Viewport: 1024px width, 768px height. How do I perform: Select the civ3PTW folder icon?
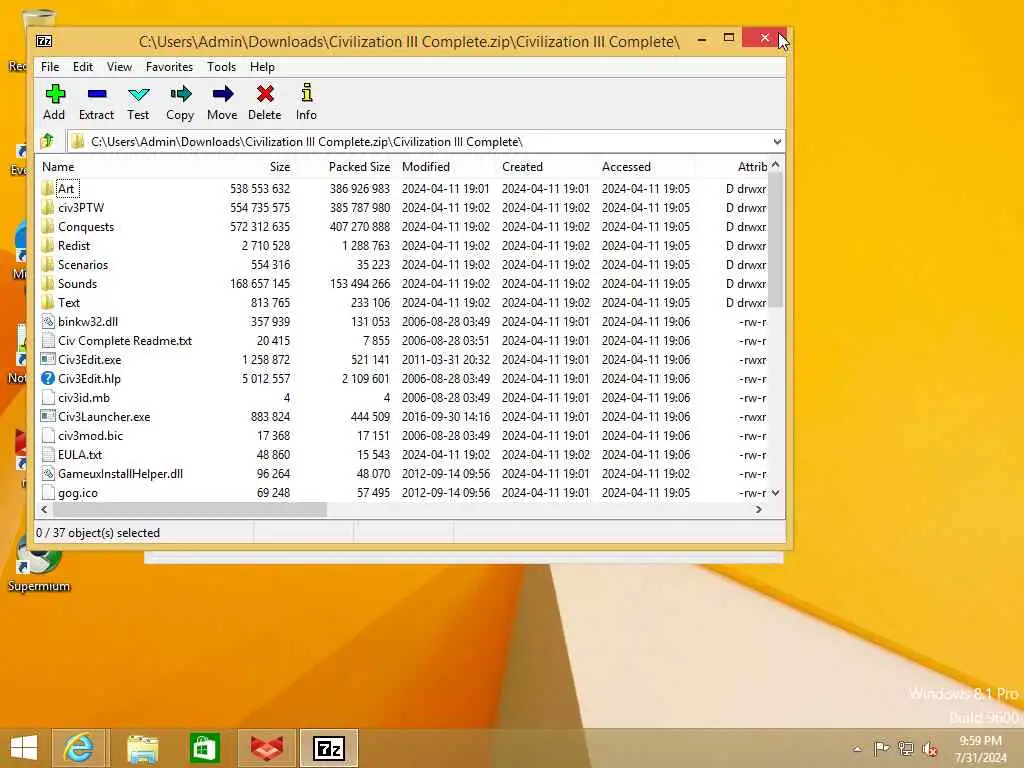pyautogui.click(x=47, y=208)
